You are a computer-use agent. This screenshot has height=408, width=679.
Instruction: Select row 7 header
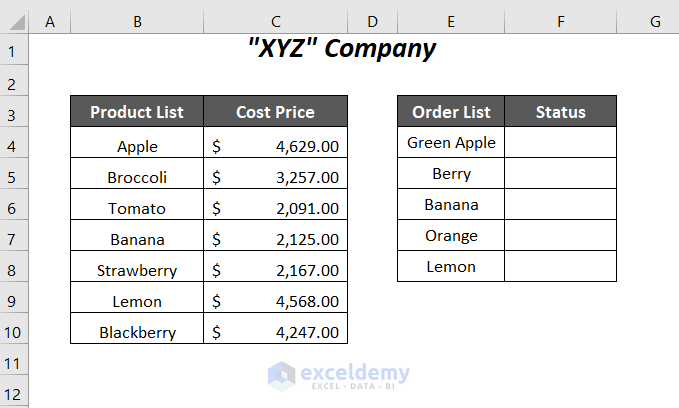point(15,239)
